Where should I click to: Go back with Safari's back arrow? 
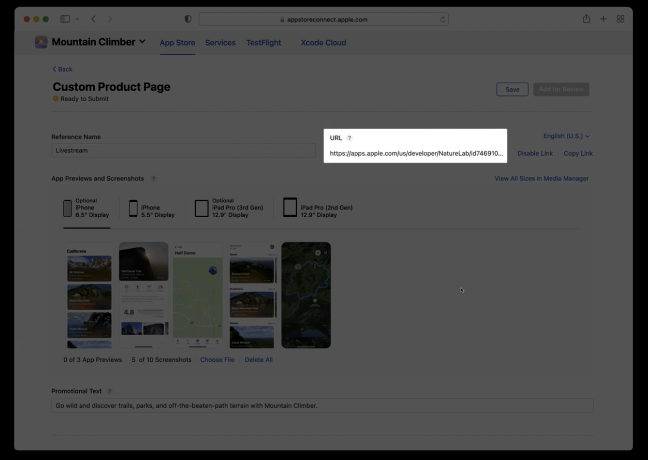pos(93,19)
